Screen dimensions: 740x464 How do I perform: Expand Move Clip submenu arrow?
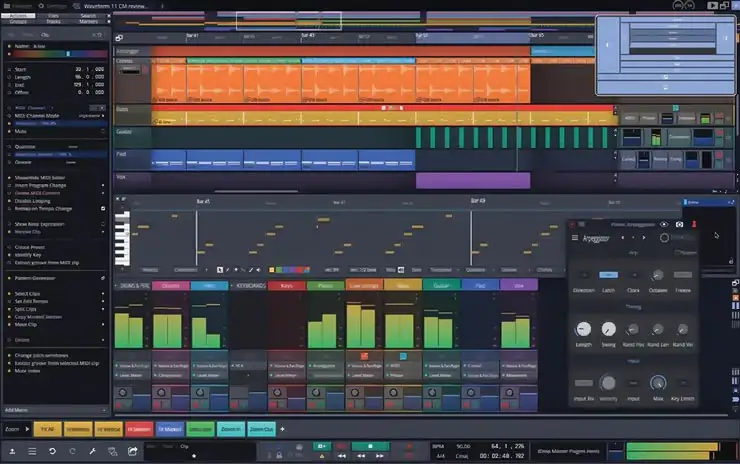103,325
